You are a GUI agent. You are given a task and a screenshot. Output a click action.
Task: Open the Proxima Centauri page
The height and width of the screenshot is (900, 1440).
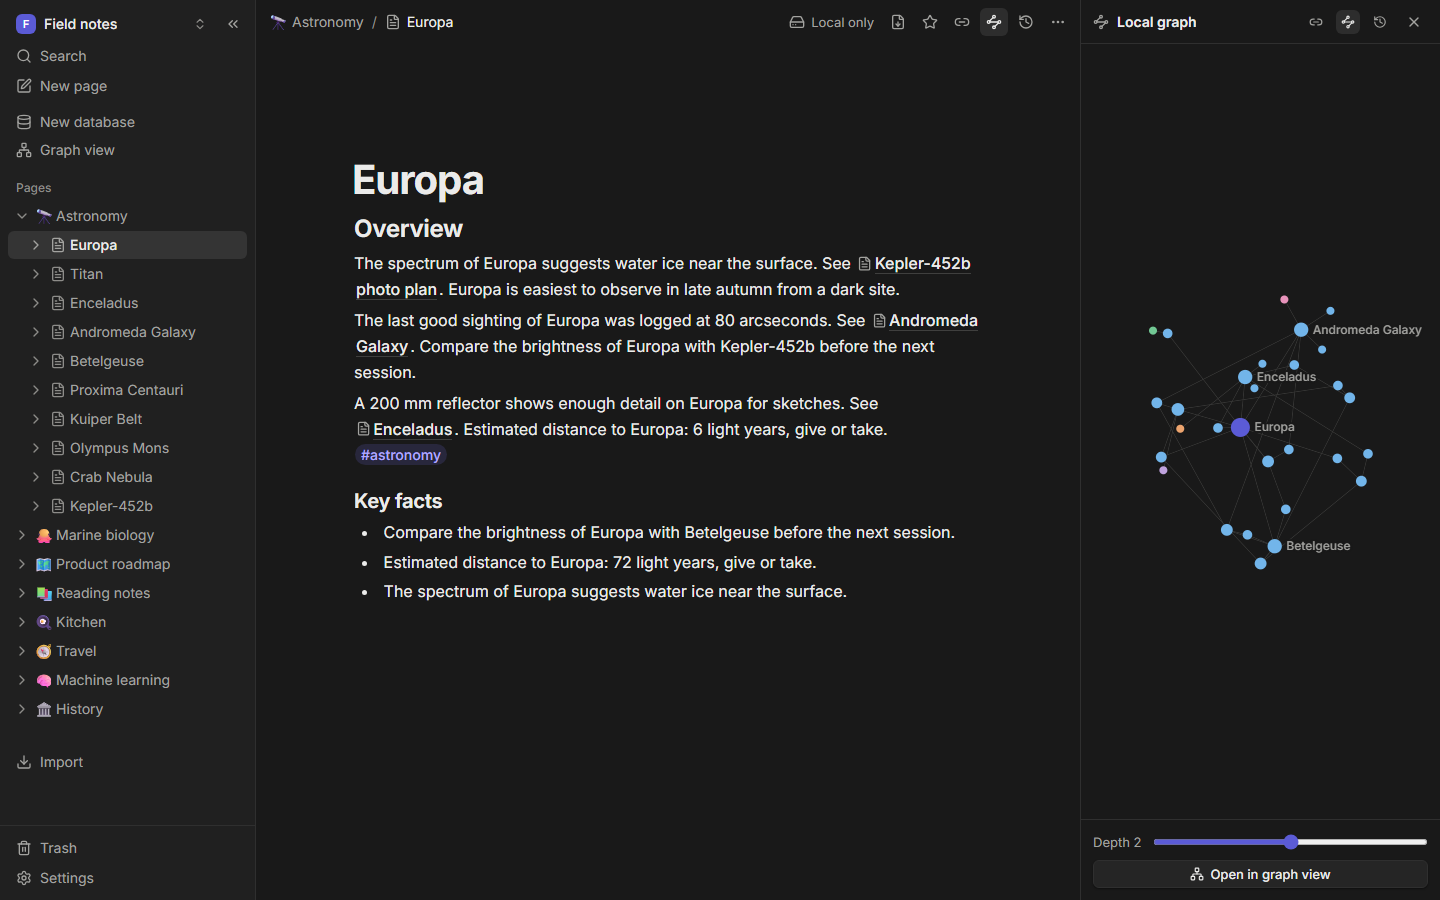click(127, 390)
